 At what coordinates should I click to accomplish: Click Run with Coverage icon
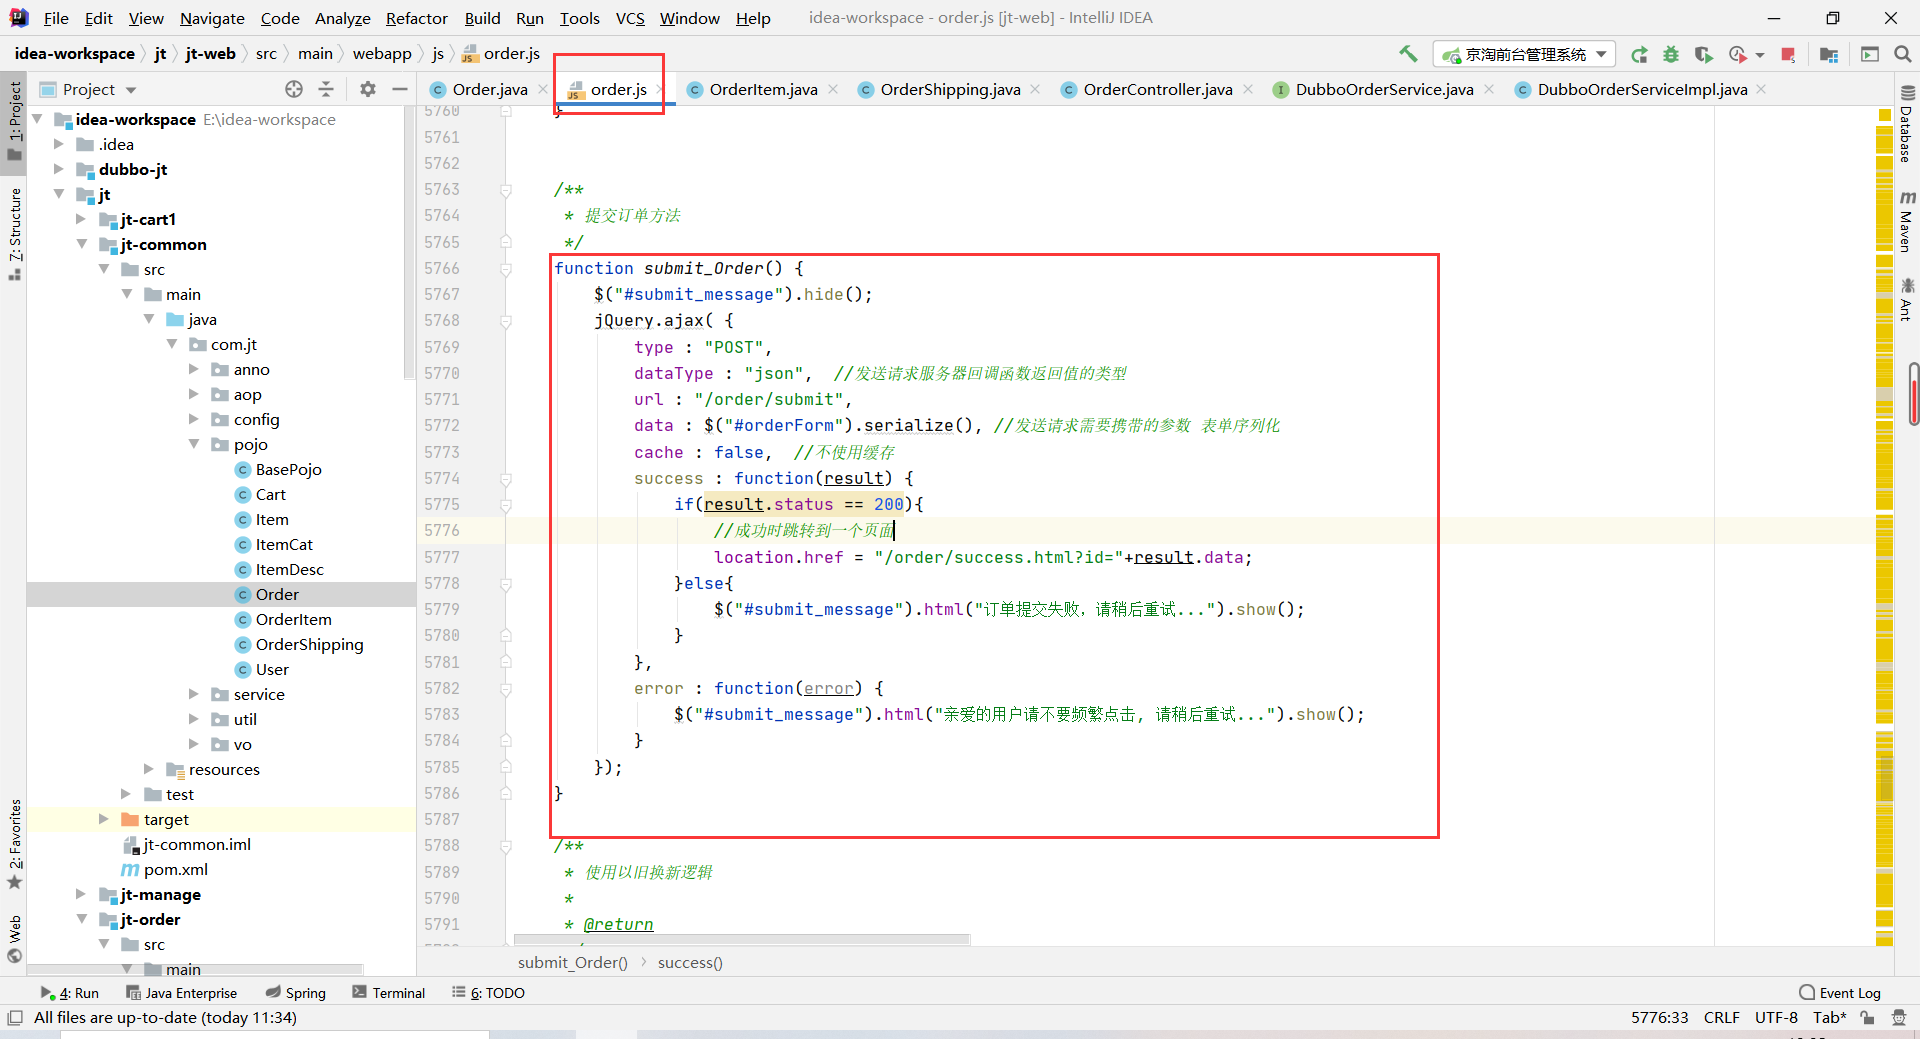1703,54
